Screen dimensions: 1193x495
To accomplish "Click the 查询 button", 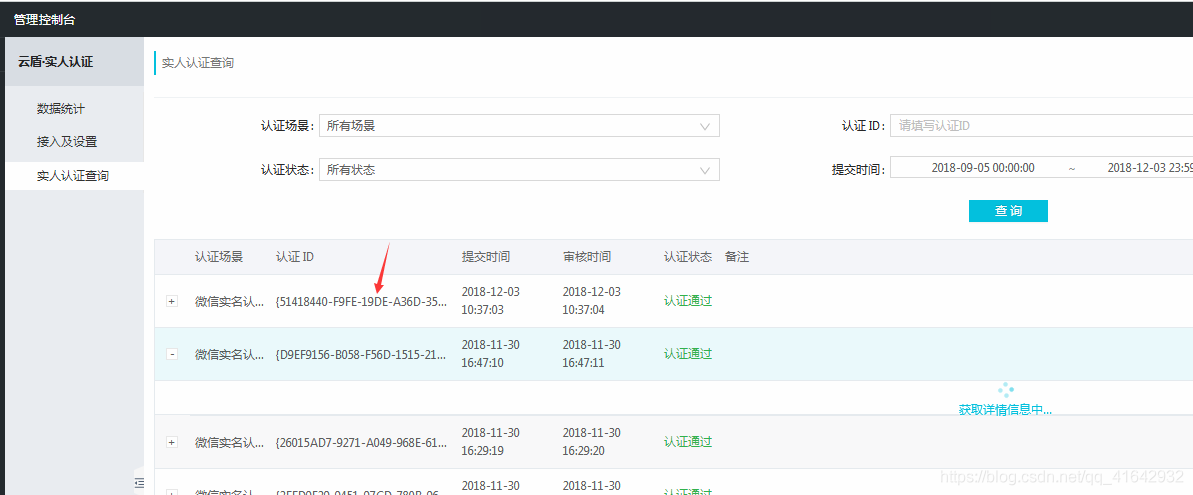I will tap(1008, 211).
